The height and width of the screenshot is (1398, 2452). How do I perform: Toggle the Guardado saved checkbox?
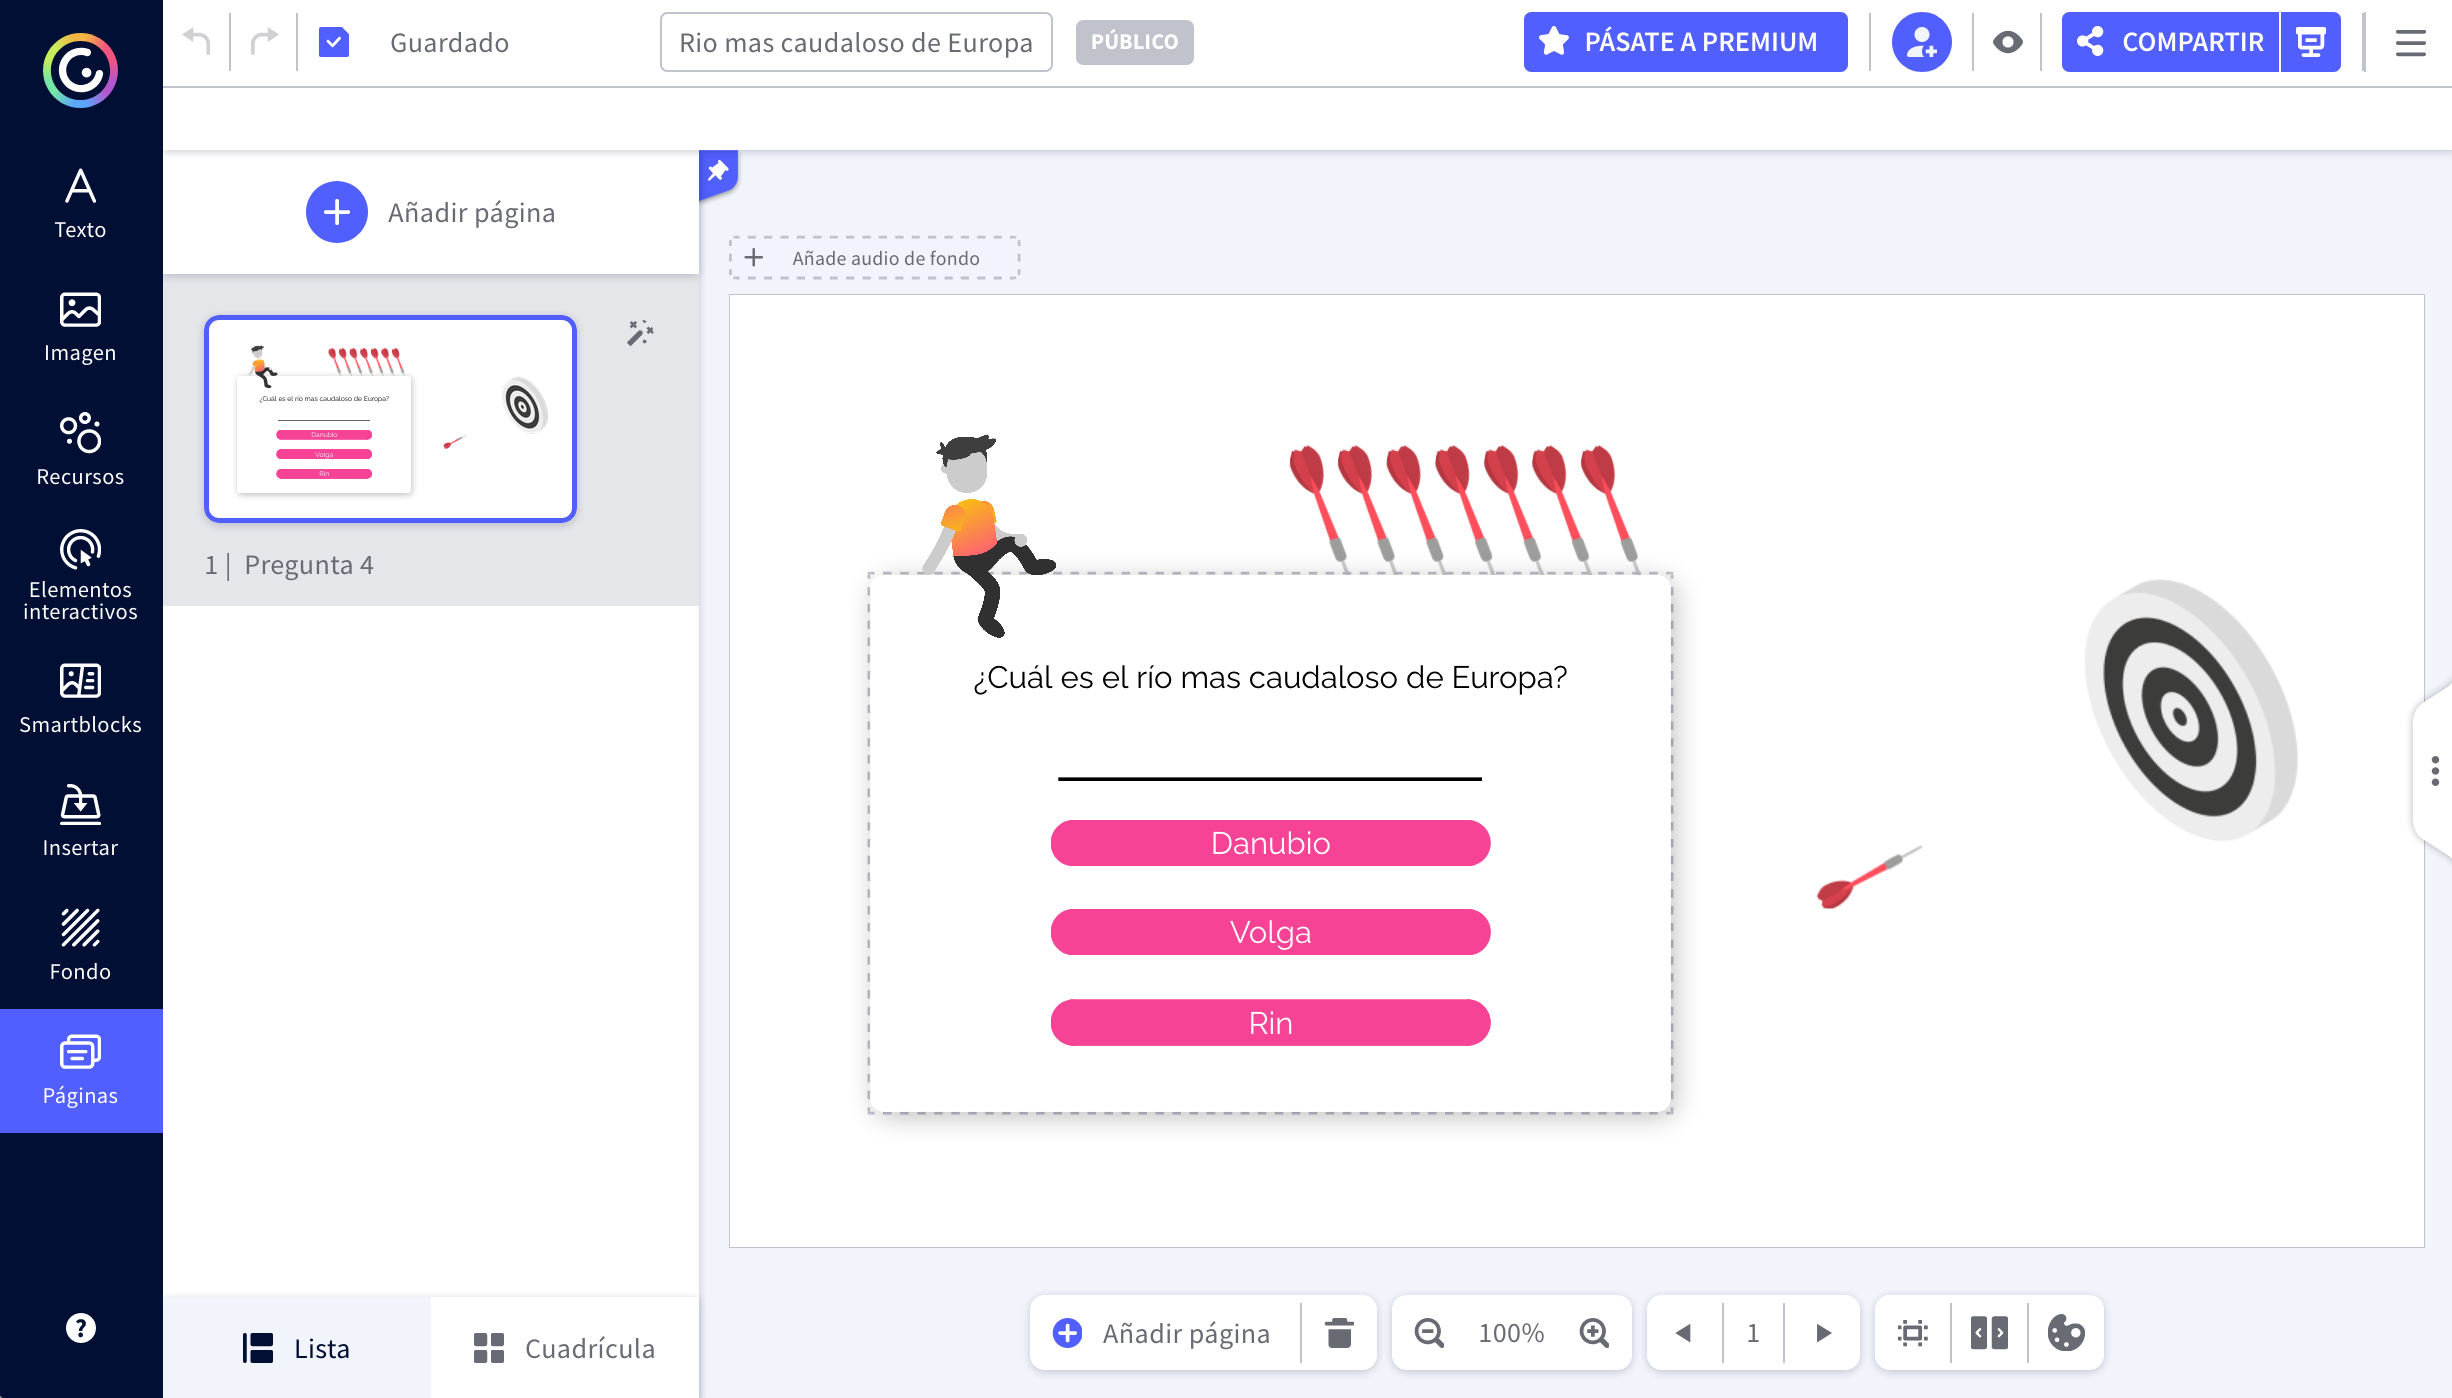point(334,42)
